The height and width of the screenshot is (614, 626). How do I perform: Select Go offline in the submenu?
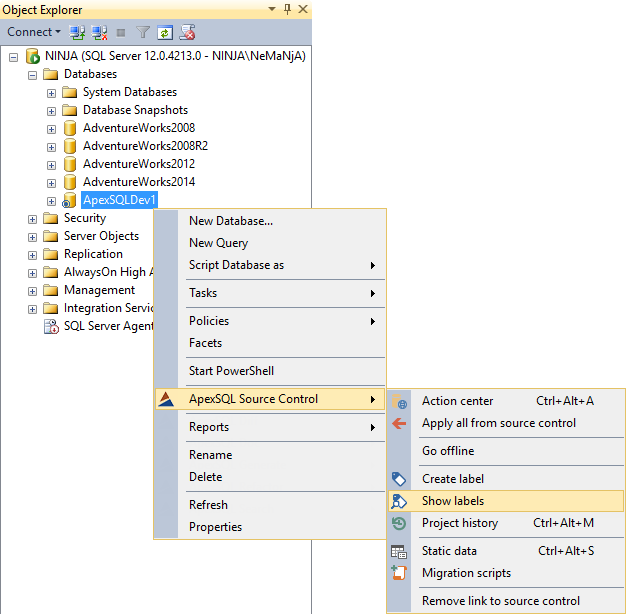(x=506, y=451)
